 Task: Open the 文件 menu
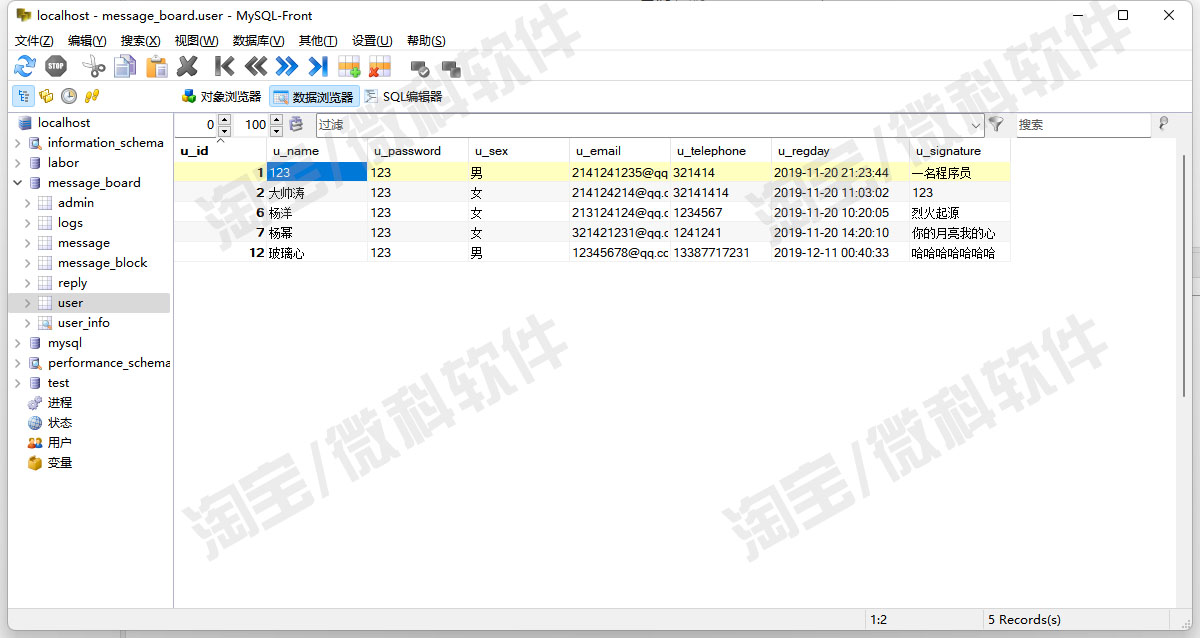(34, 41)
